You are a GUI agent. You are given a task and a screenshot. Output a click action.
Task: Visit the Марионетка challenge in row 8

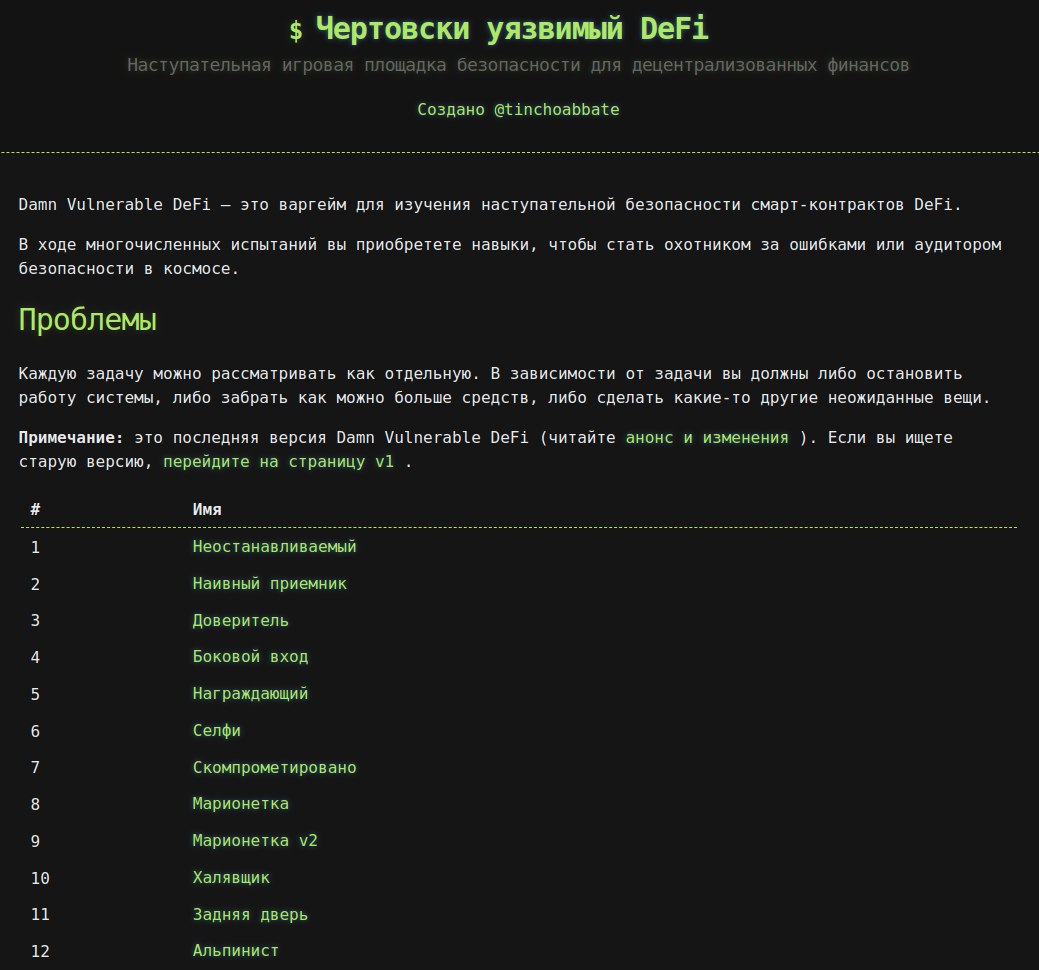click(x=240, y=804)
